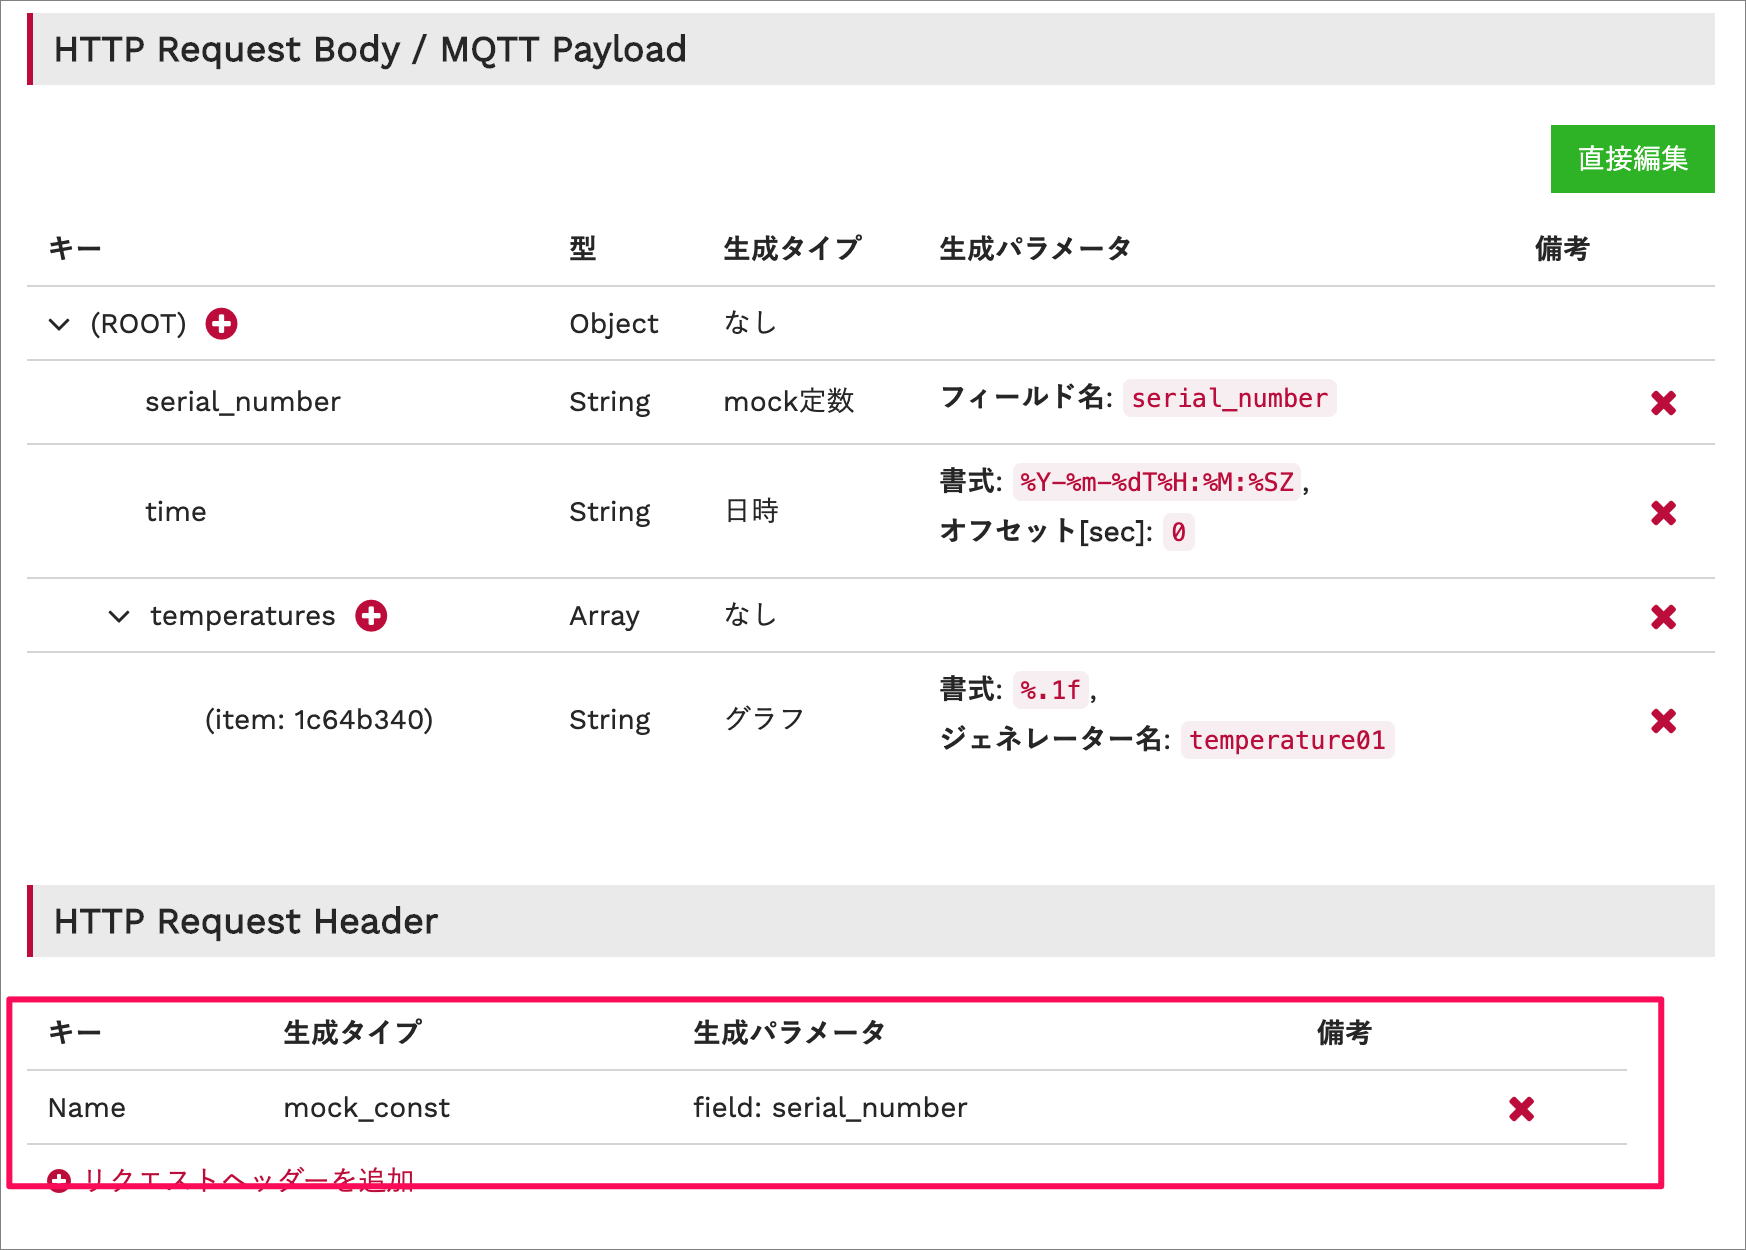Select the temperatures key name
The width and height of the screenshot is (1746, 1250).
pyautogui.click(x=243, y=616)
